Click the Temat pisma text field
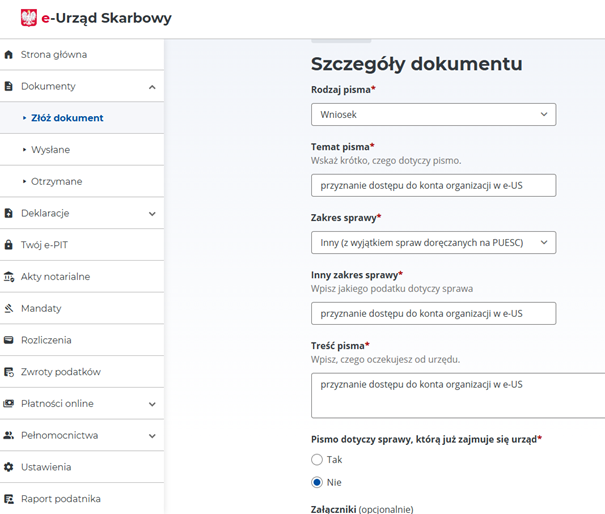 tap(433, 186)
